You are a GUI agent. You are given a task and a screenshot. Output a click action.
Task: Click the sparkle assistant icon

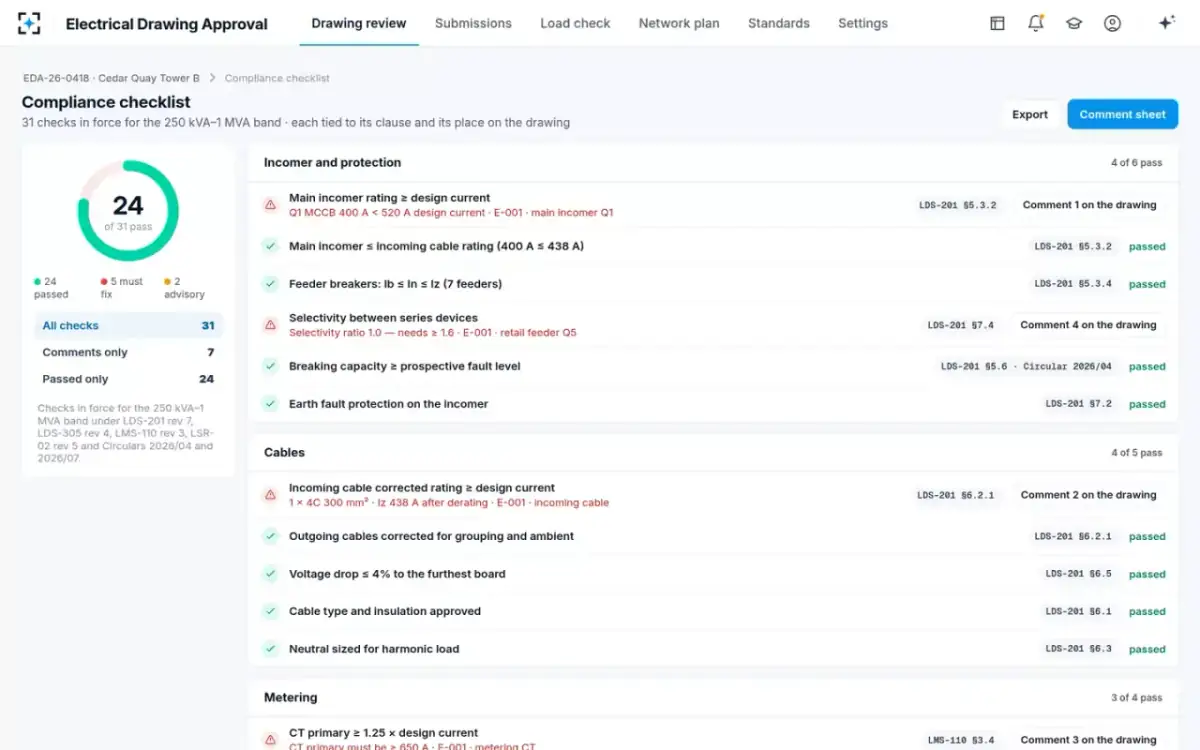[1166, 23]
